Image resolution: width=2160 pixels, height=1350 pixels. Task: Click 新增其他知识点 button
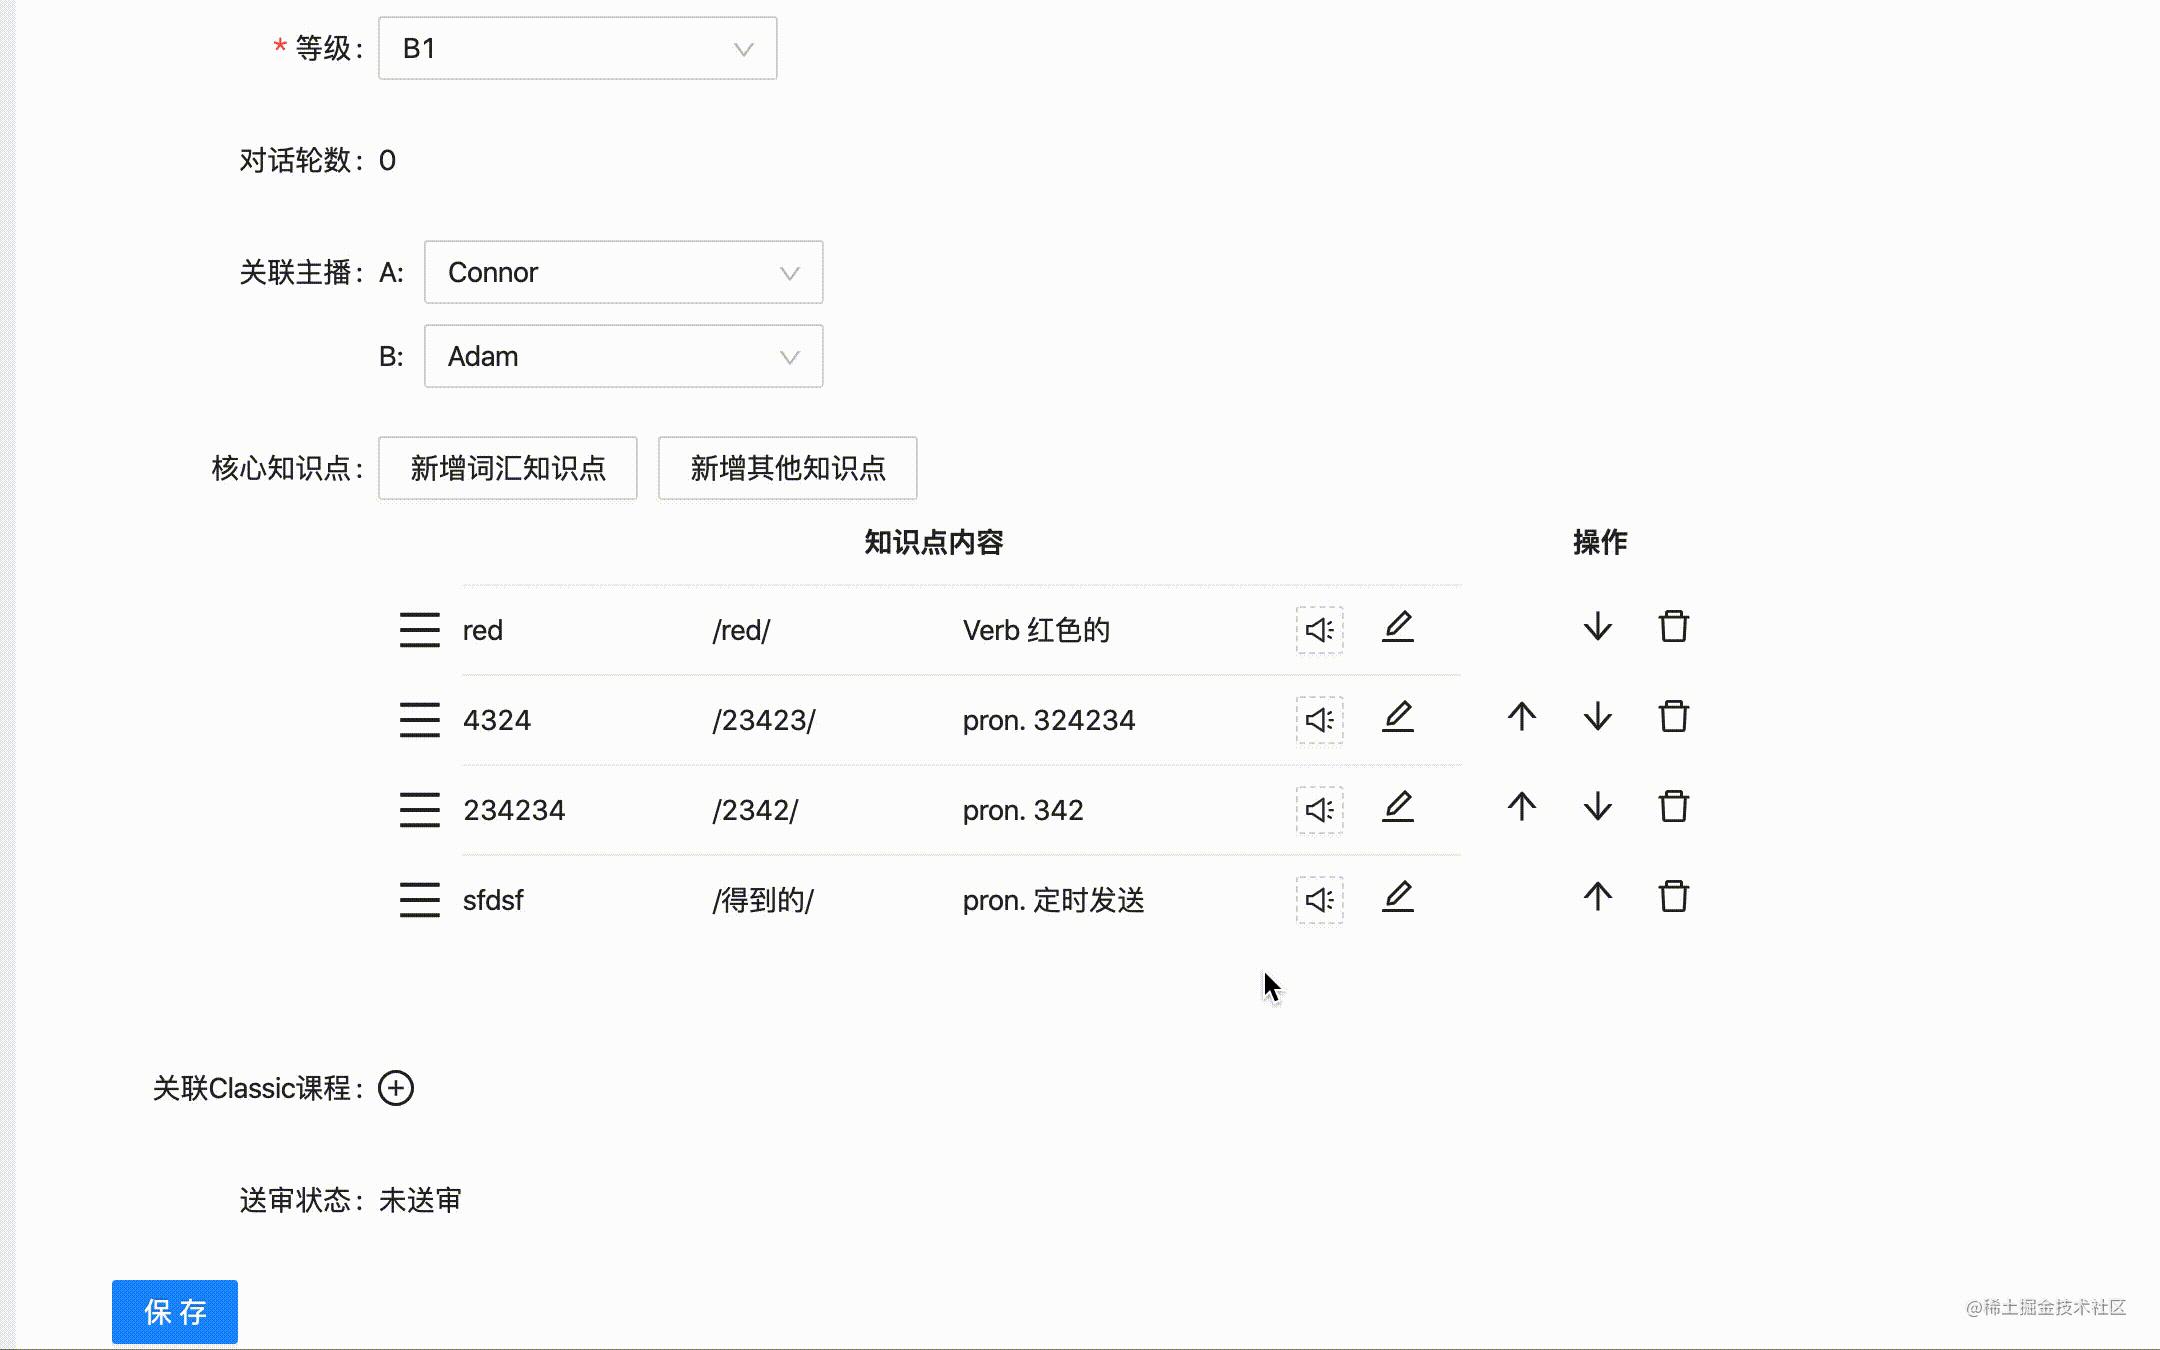(x=788, y=468)
